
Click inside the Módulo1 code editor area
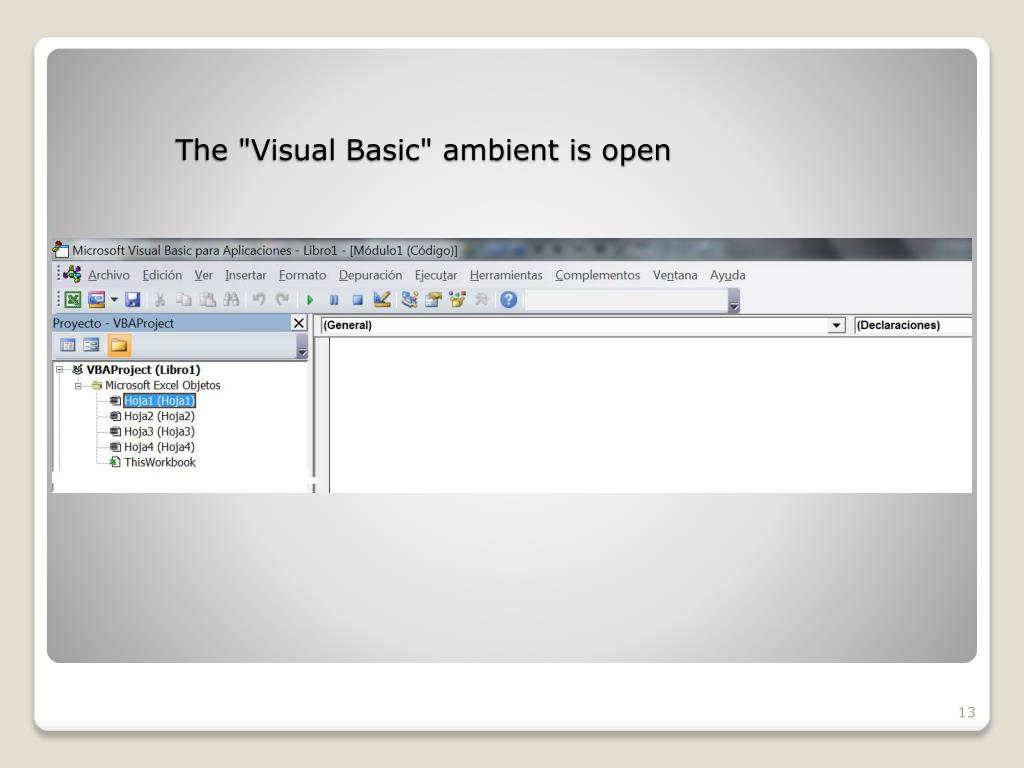coord(650,415)
